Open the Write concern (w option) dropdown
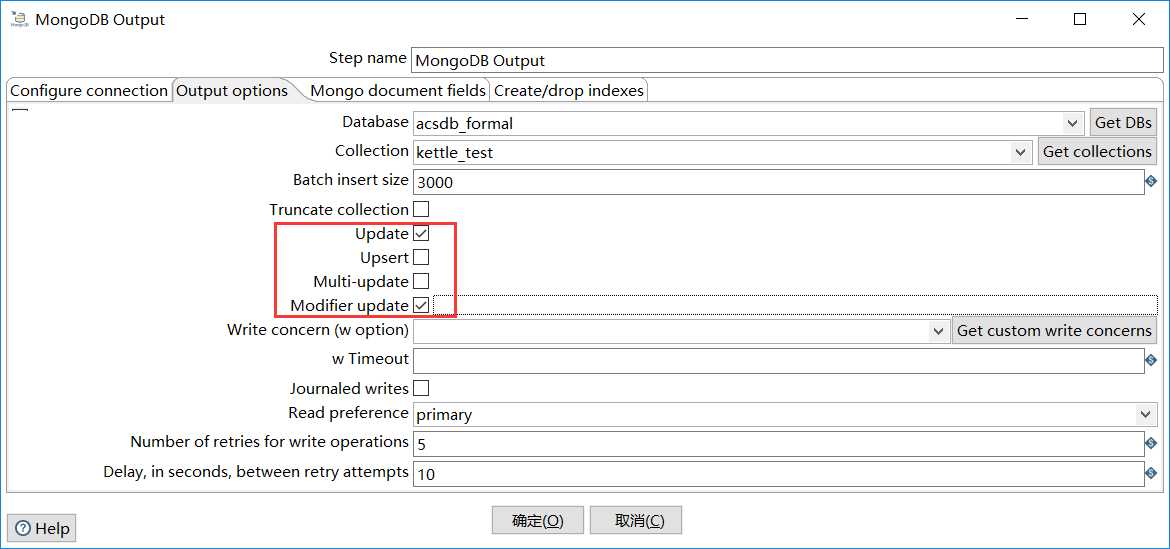The image size is (1170, 549). point(938,331)
